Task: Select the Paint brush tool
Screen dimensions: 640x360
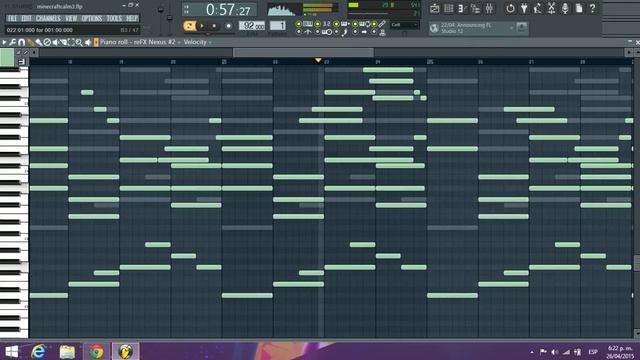Action: pyautogui.click(x=38, y=42)
